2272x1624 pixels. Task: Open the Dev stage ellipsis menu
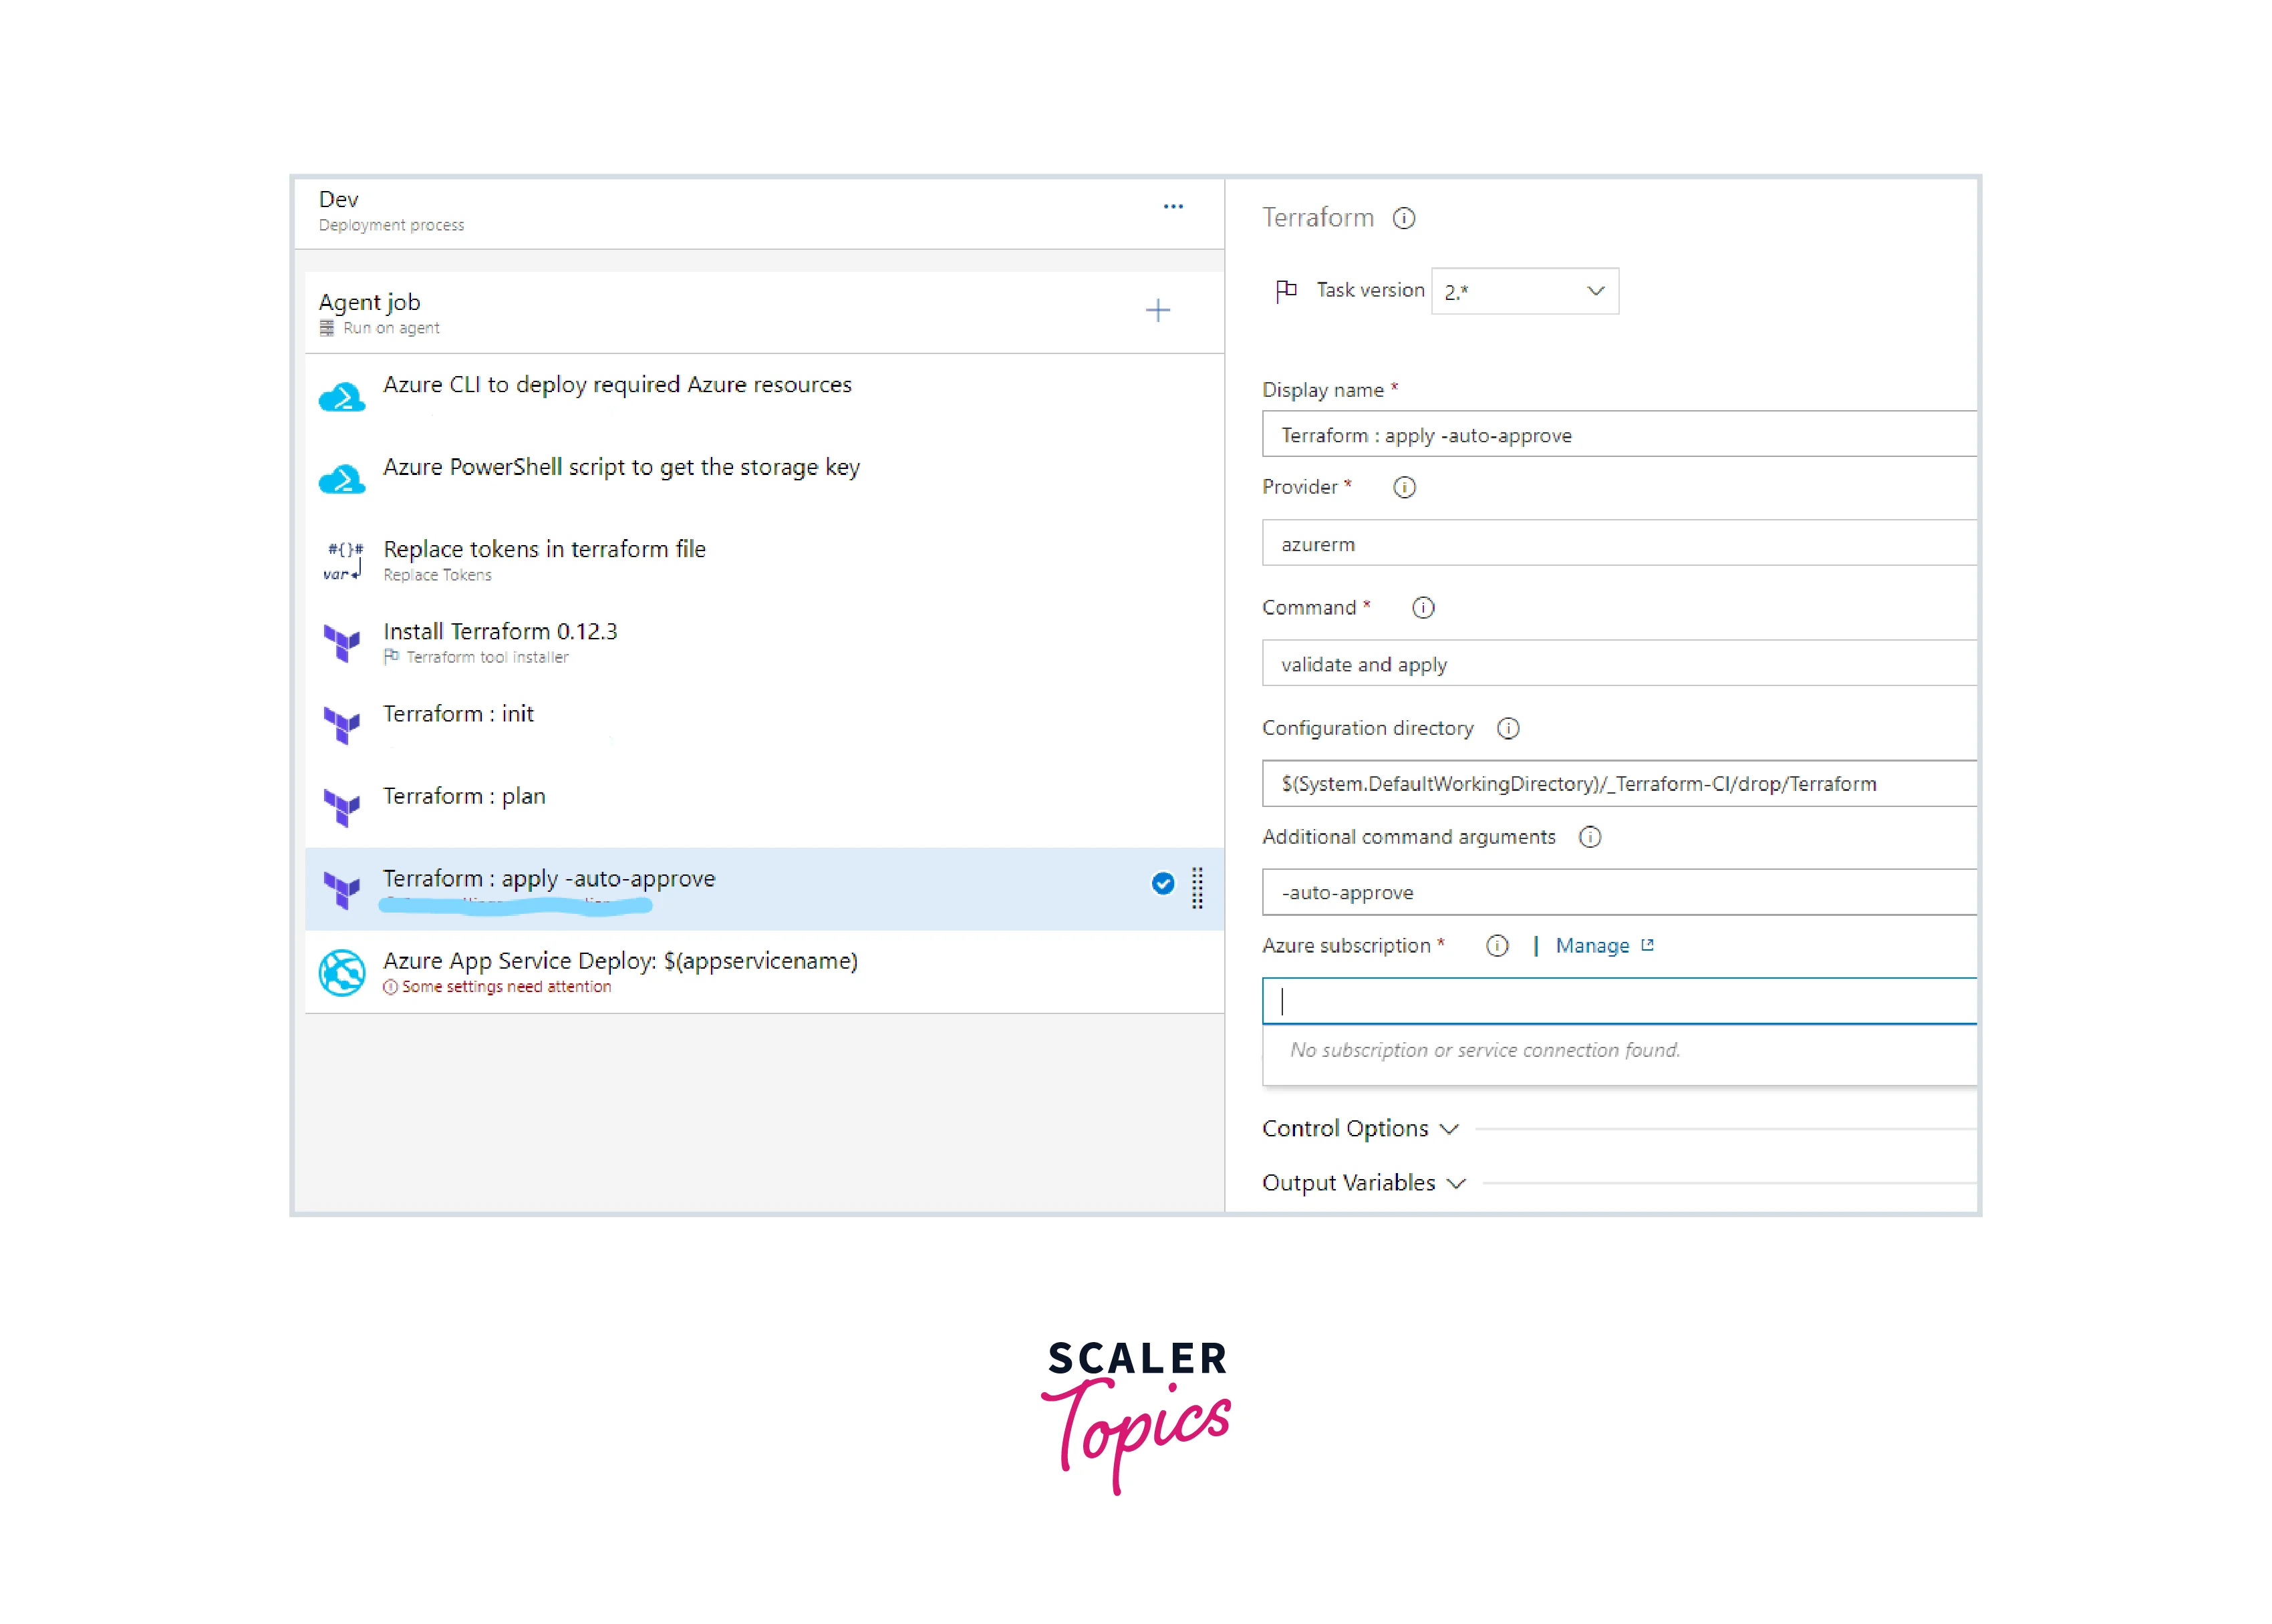(1173, 207)
